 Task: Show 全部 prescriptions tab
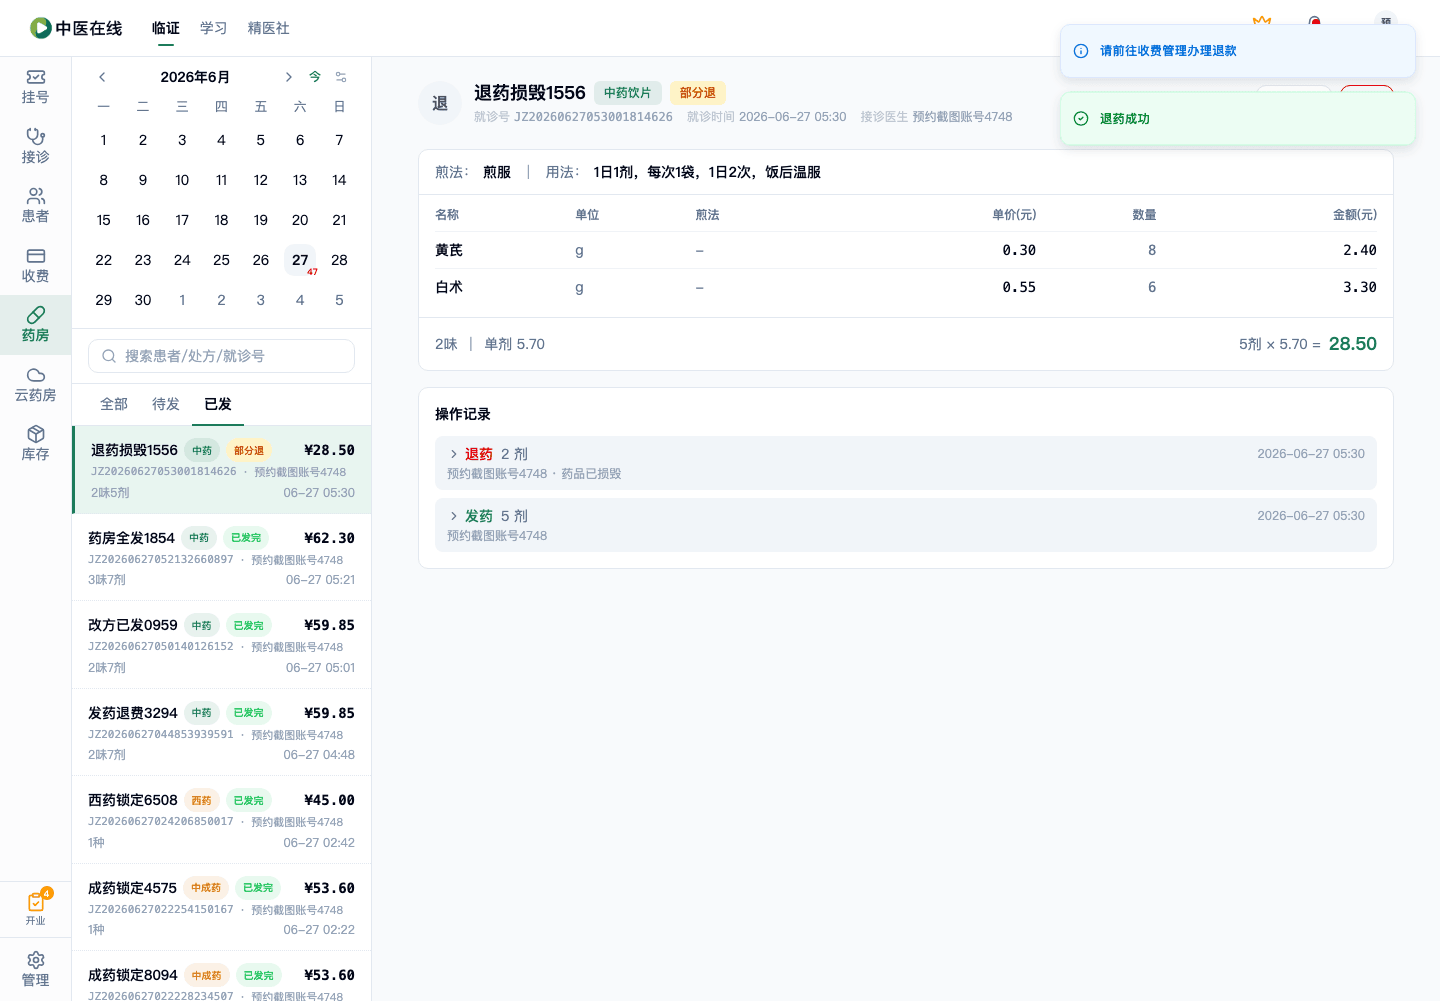(x=114, y=404)
